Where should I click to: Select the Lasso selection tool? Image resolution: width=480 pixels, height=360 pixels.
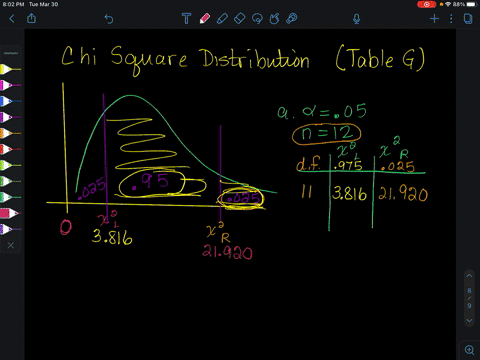coord(257,19)
